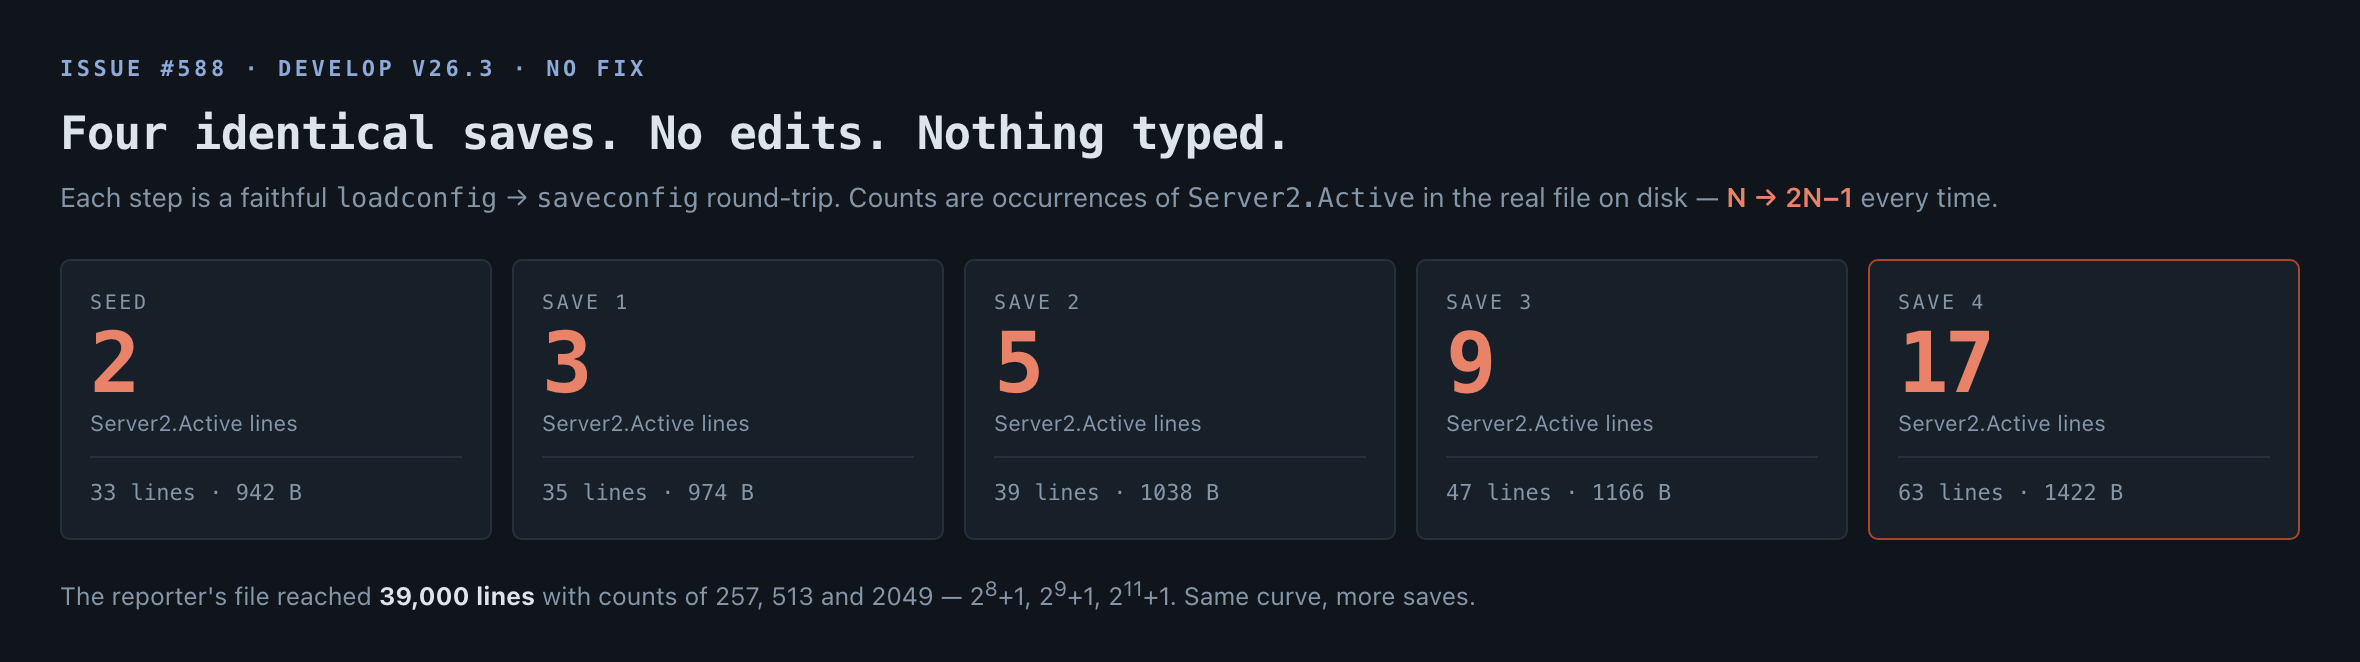Click the SEED card
2360x662 pixels.
pyautogui.click(x=276, y=399)
